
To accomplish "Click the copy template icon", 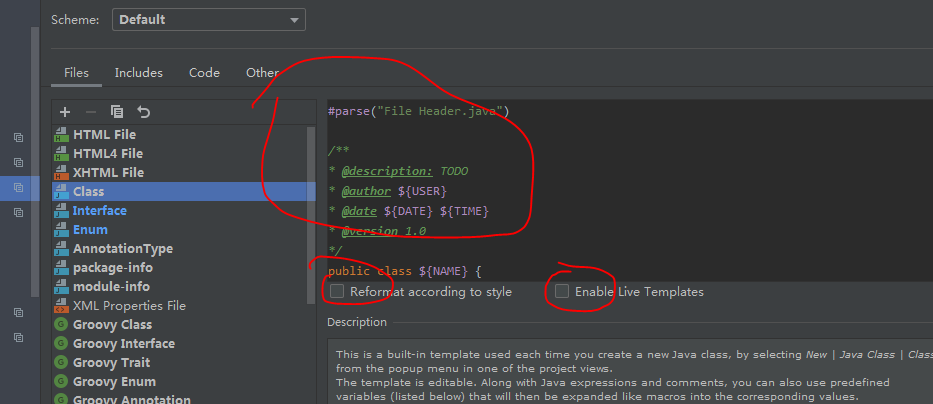I will [117, 112].
